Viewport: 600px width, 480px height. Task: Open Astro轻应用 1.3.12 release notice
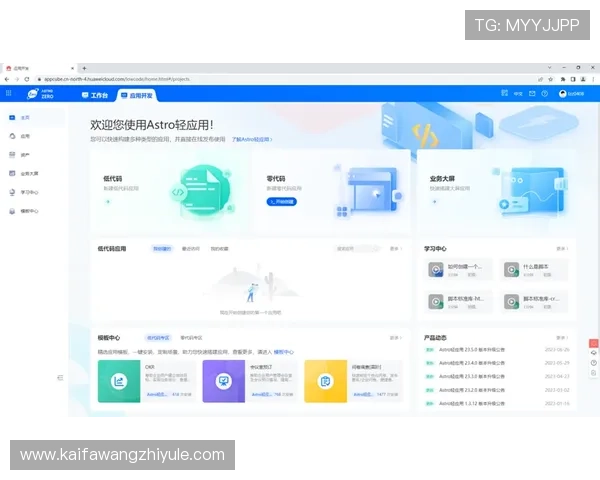[x=472, y=403]
